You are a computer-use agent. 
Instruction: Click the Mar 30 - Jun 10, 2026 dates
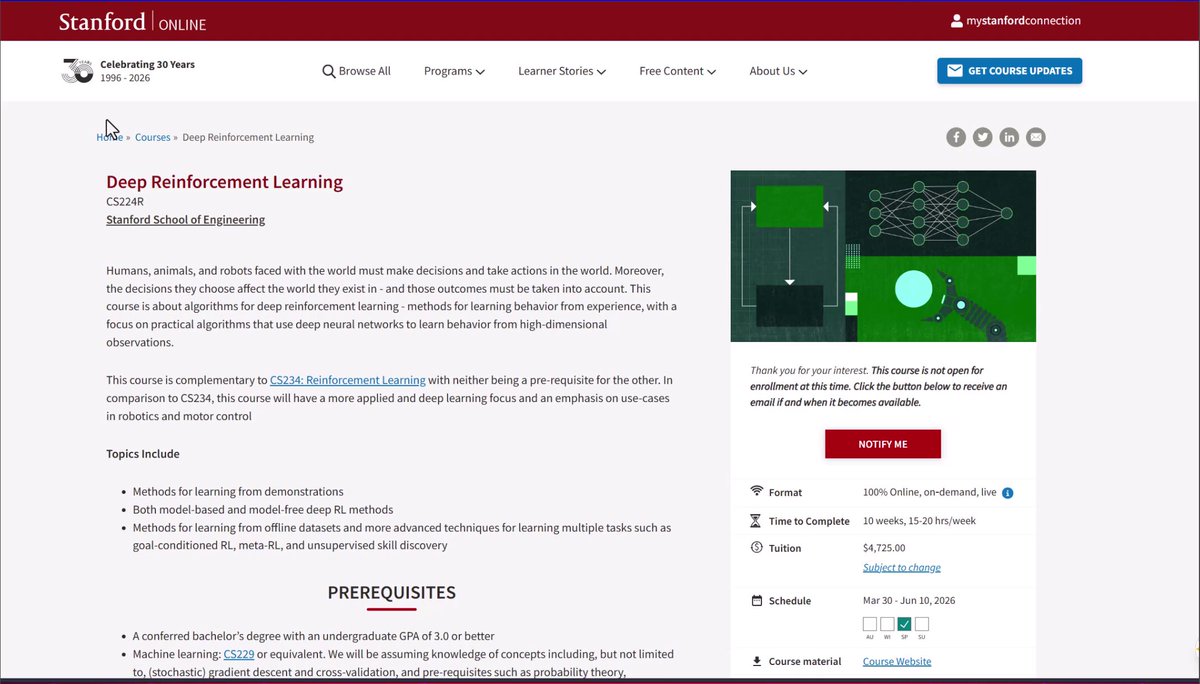(909, 601)
